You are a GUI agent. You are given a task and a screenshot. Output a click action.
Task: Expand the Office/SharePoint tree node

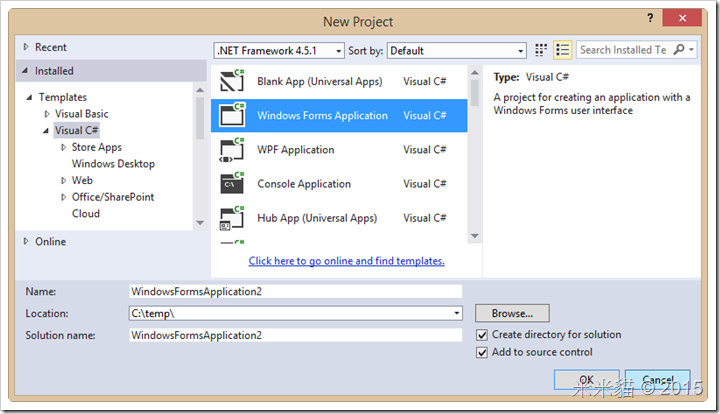coord(63,197)
